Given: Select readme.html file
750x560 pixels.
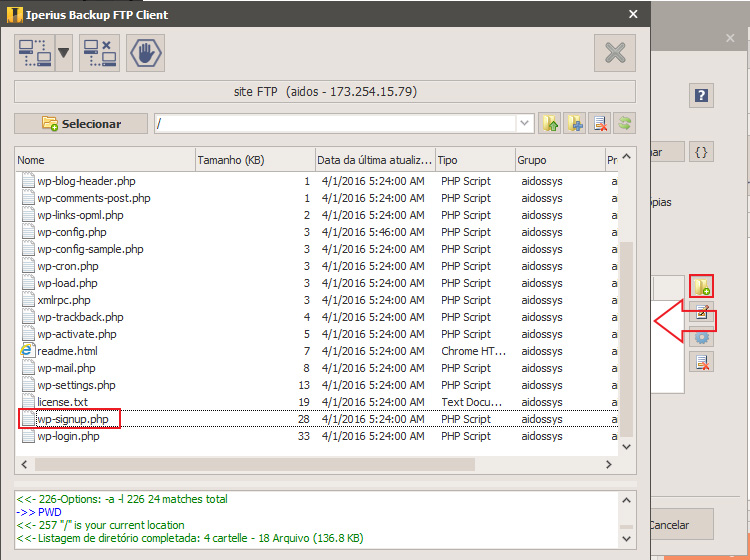Looking at the screenshot, I should click(x=67, y=351).
